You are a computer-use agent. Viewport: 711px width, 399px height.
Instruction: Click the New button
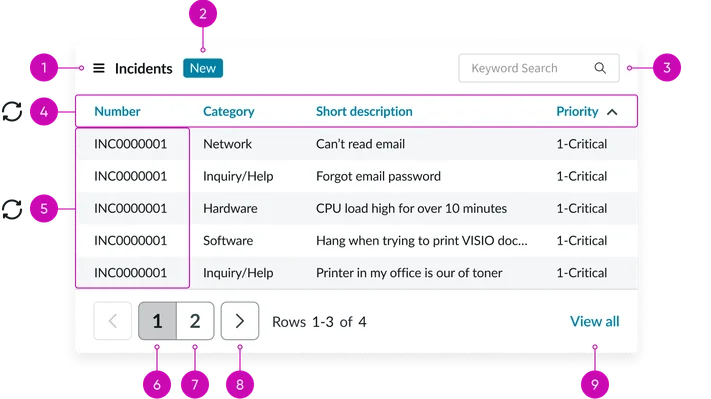[203, 68]
